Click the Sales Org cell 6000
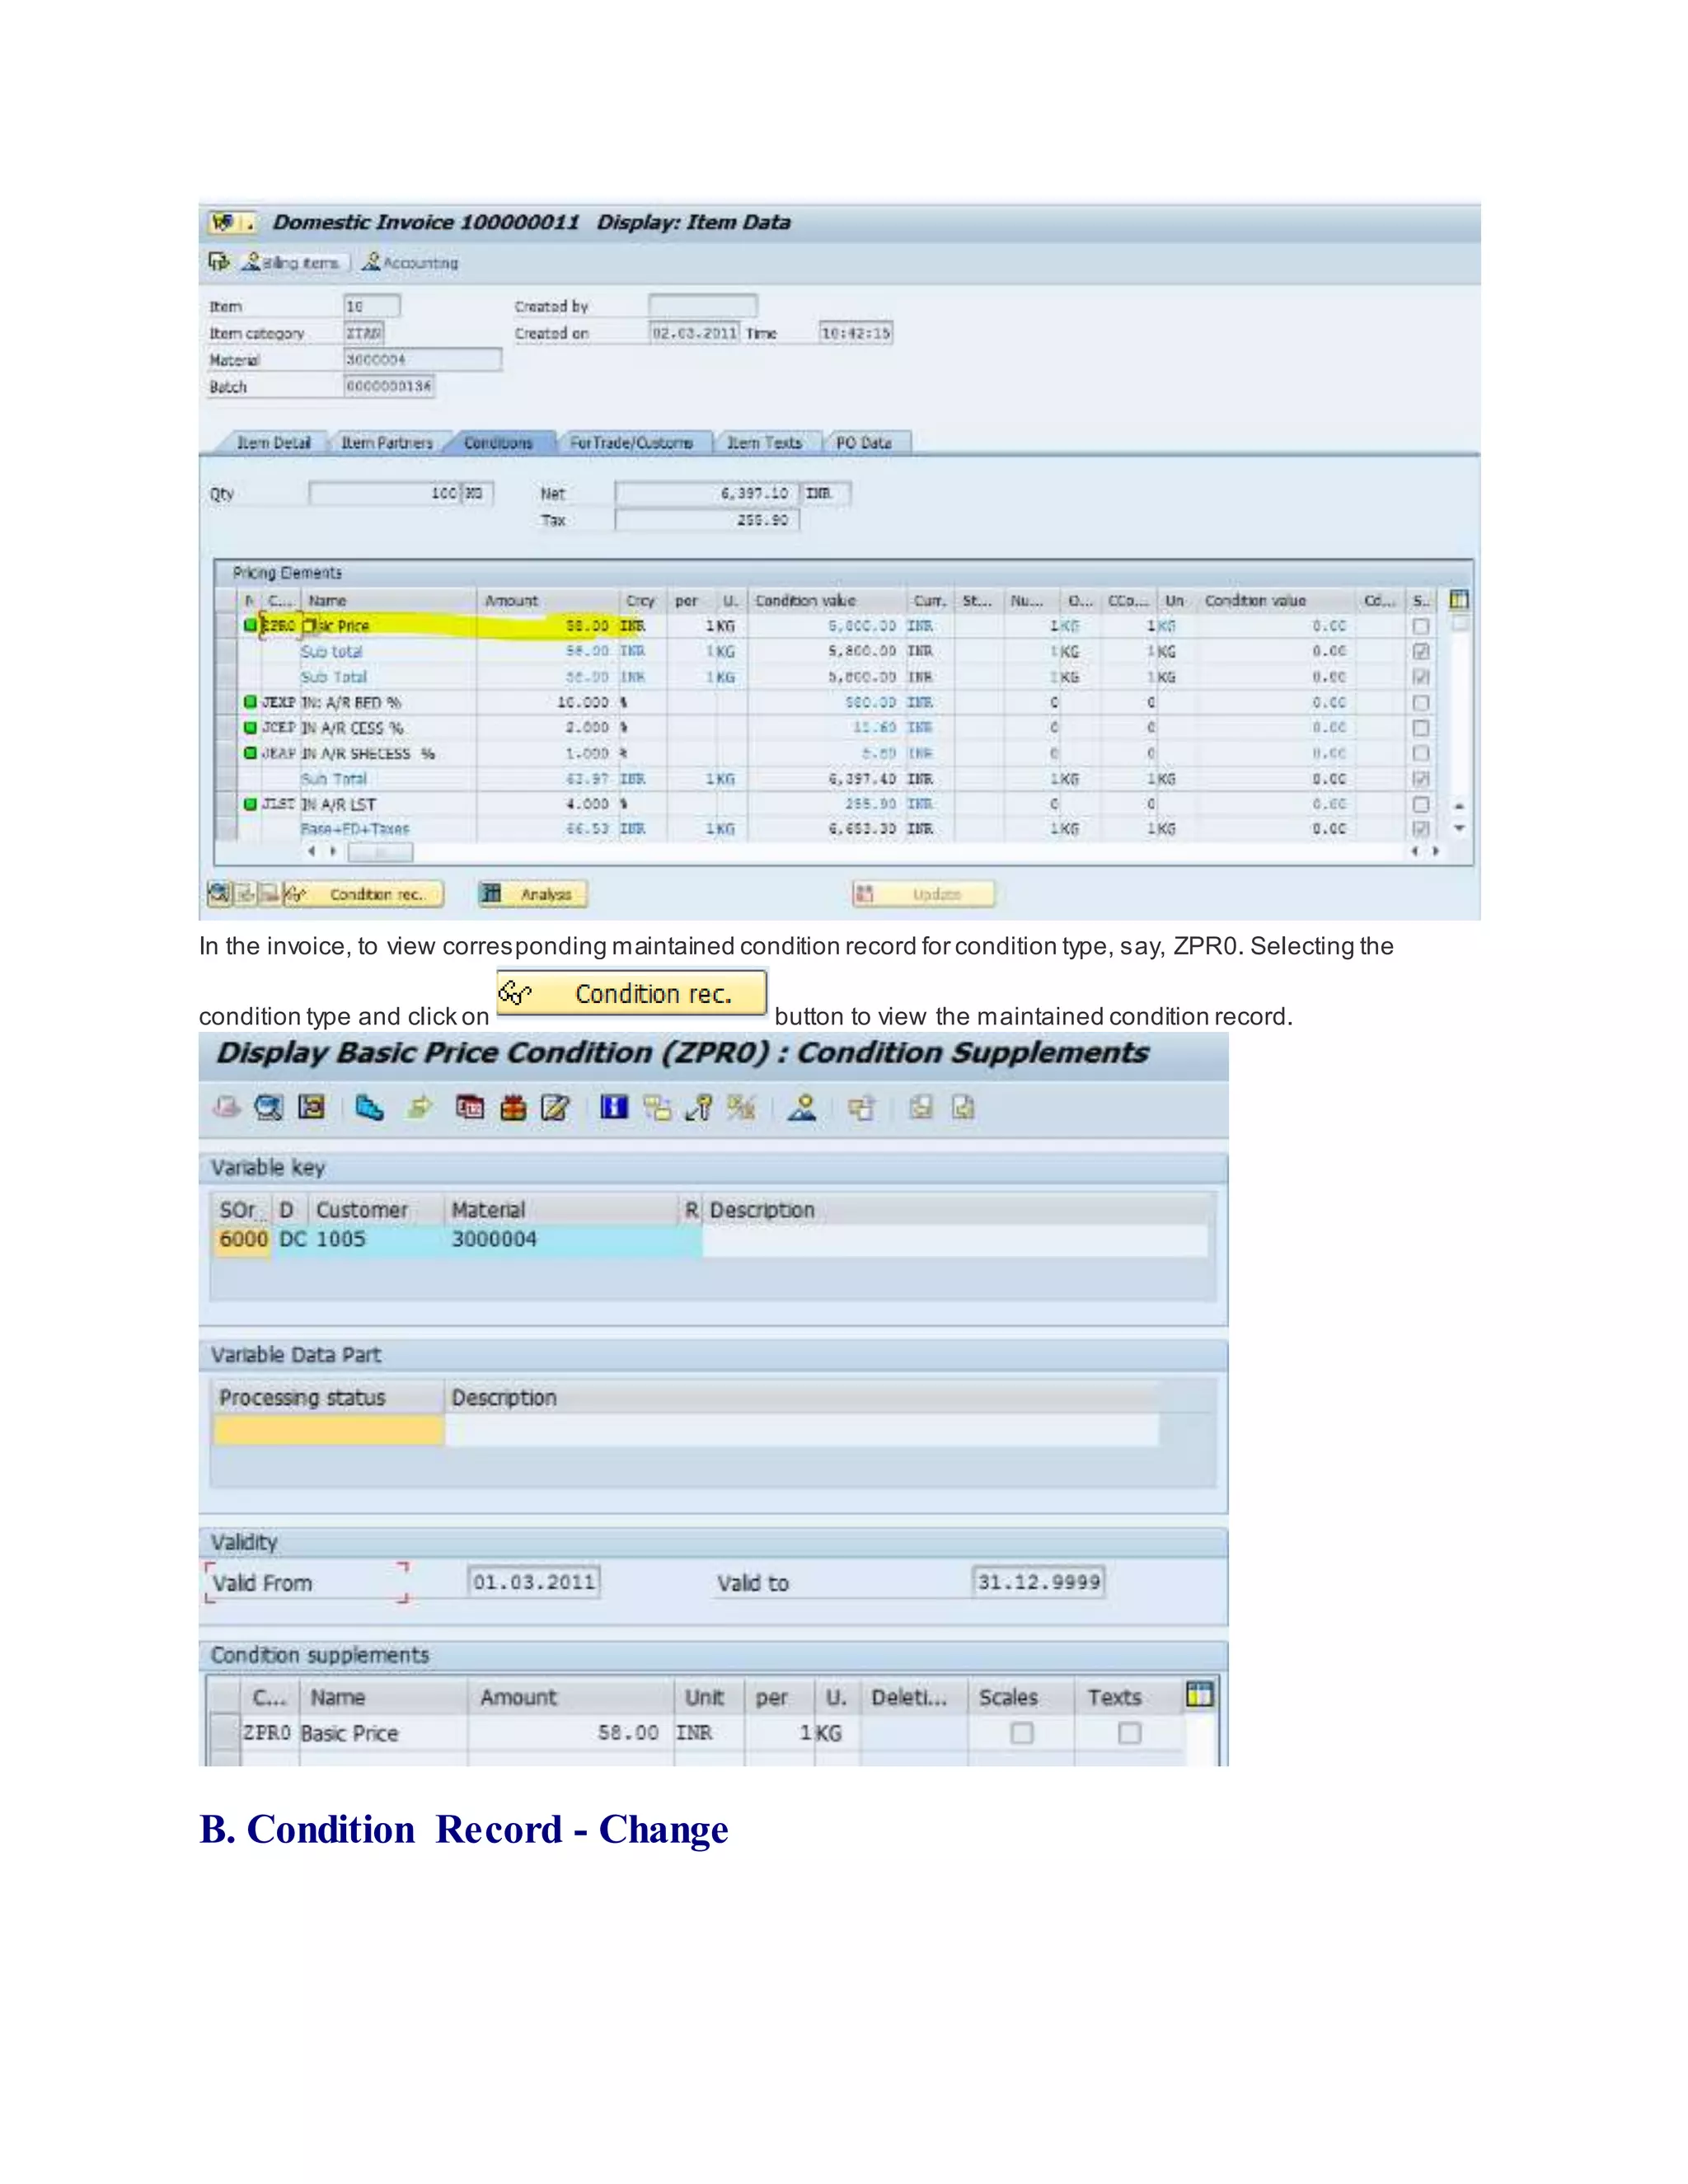 click(x=243, y=1239)
